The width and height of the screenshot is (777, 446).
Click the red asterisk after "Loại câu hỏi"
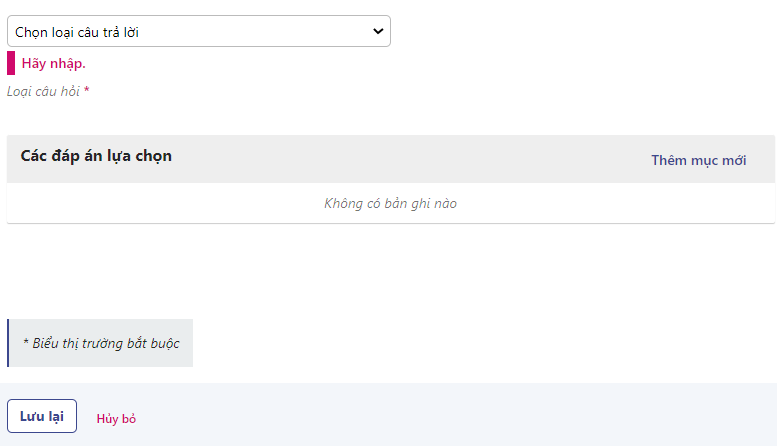click(x=87, y=91)
